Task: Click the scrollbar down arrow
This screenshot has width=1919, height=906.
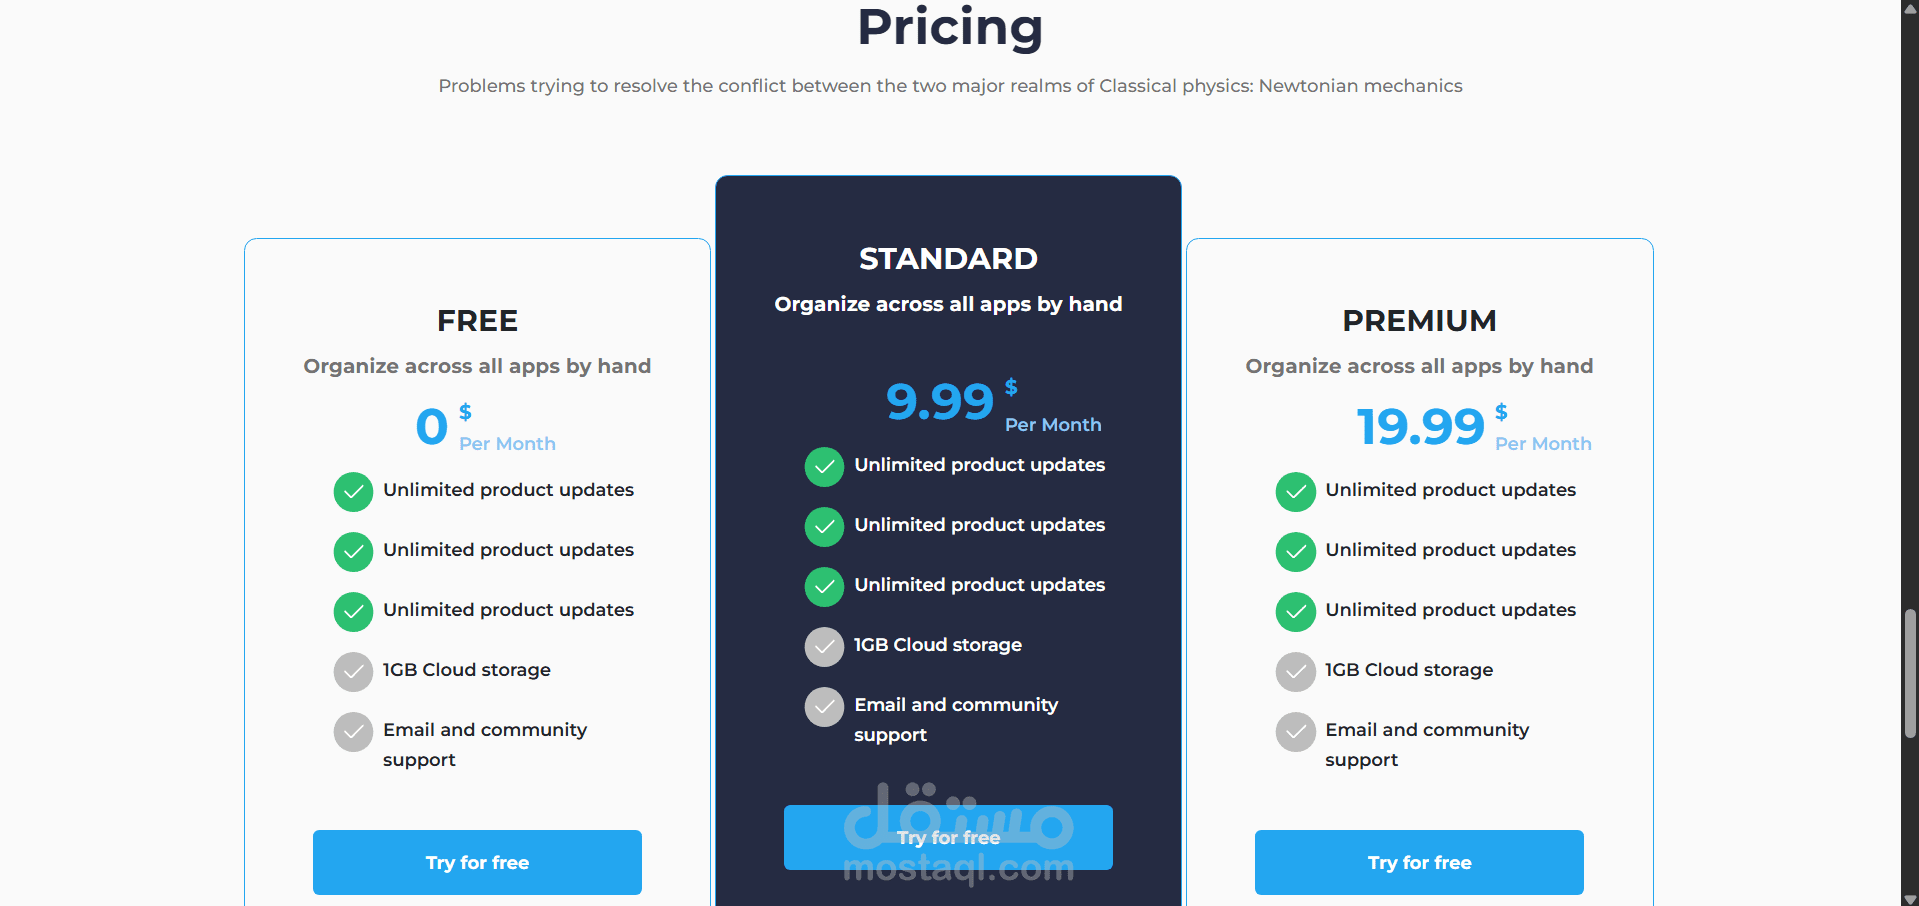Action: pyautogui.click(x=1910, y=899)
